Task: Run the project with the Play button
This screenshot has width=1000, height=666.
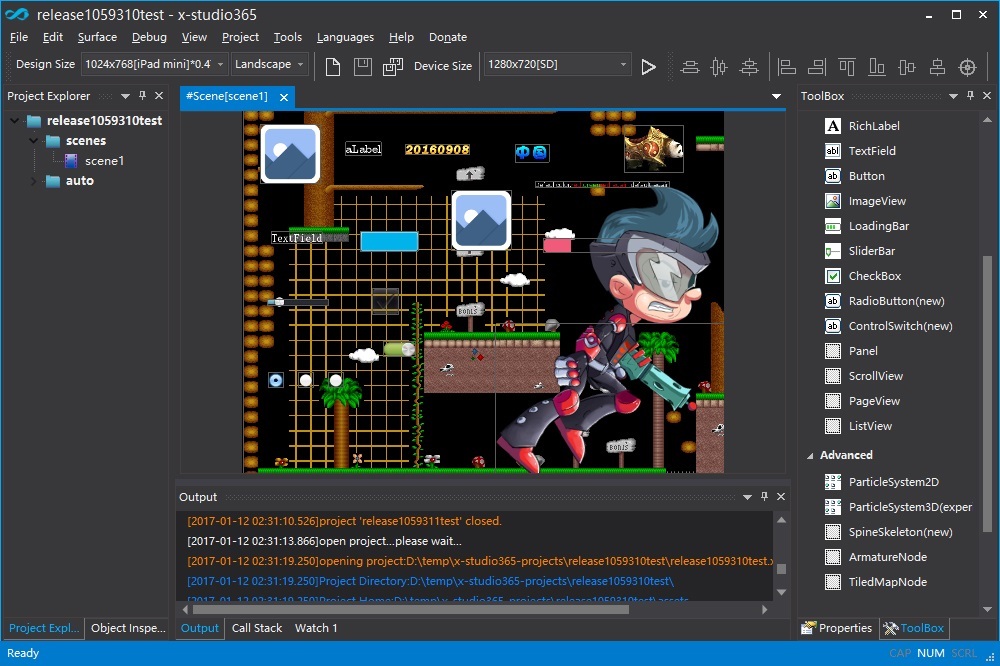Action: (649, 66)
